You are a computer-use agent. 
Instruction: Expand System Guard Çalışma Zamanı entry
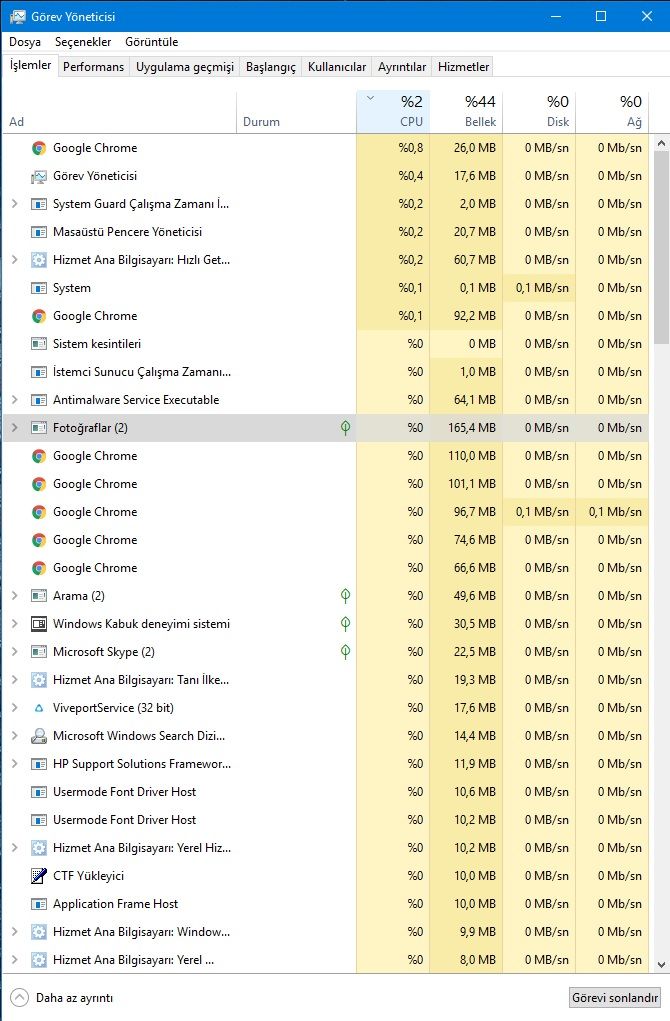tap(14, 204)
